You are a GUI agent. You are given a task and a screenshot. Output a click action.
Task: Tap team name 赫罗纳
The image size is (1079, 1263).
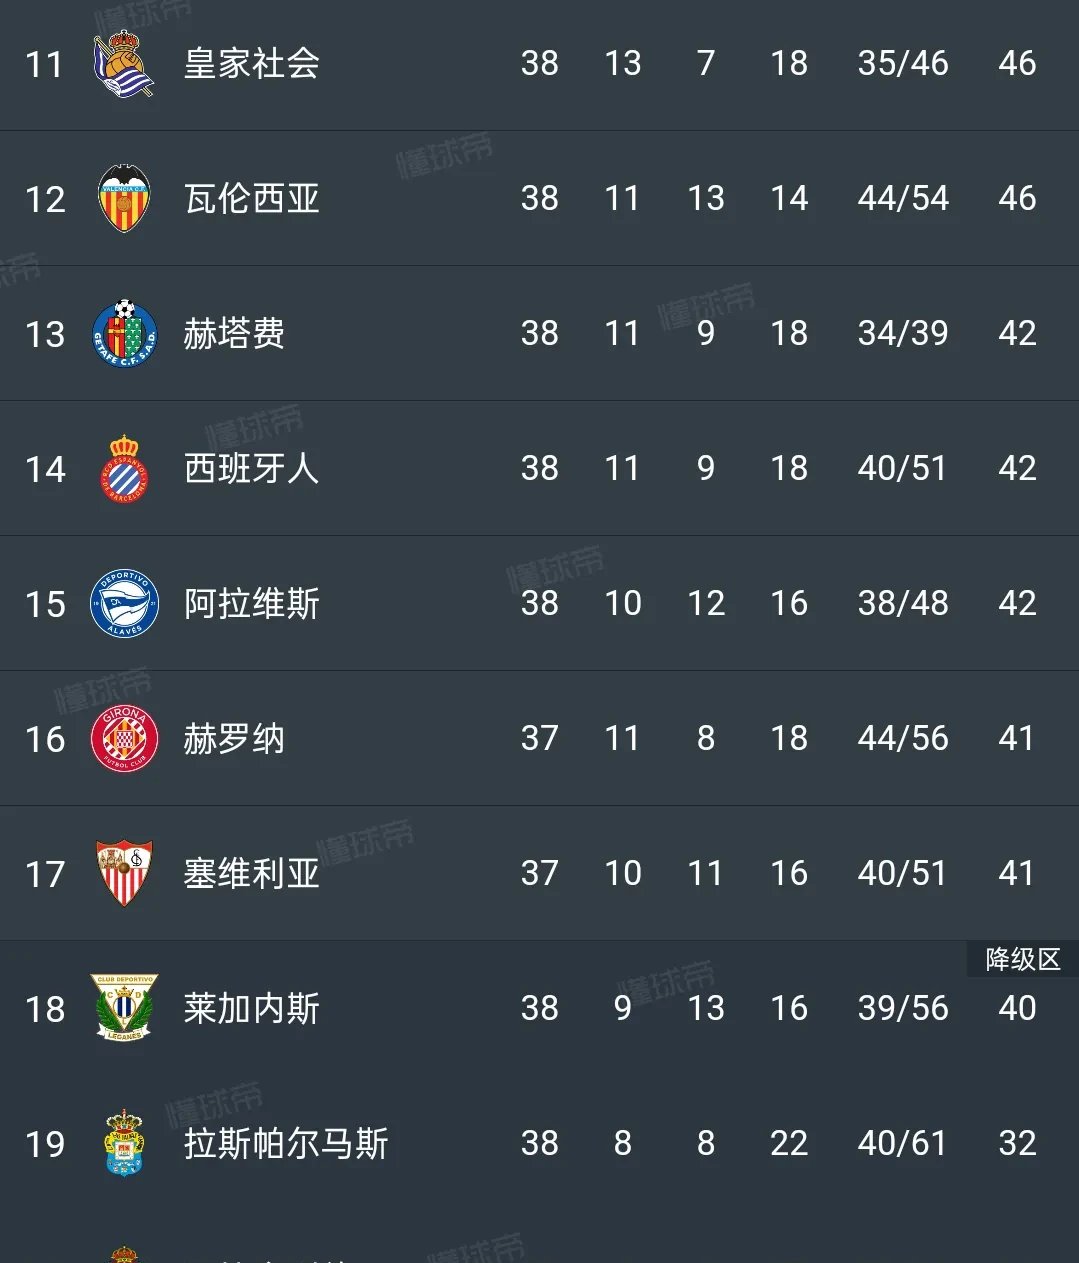(234, 738)
